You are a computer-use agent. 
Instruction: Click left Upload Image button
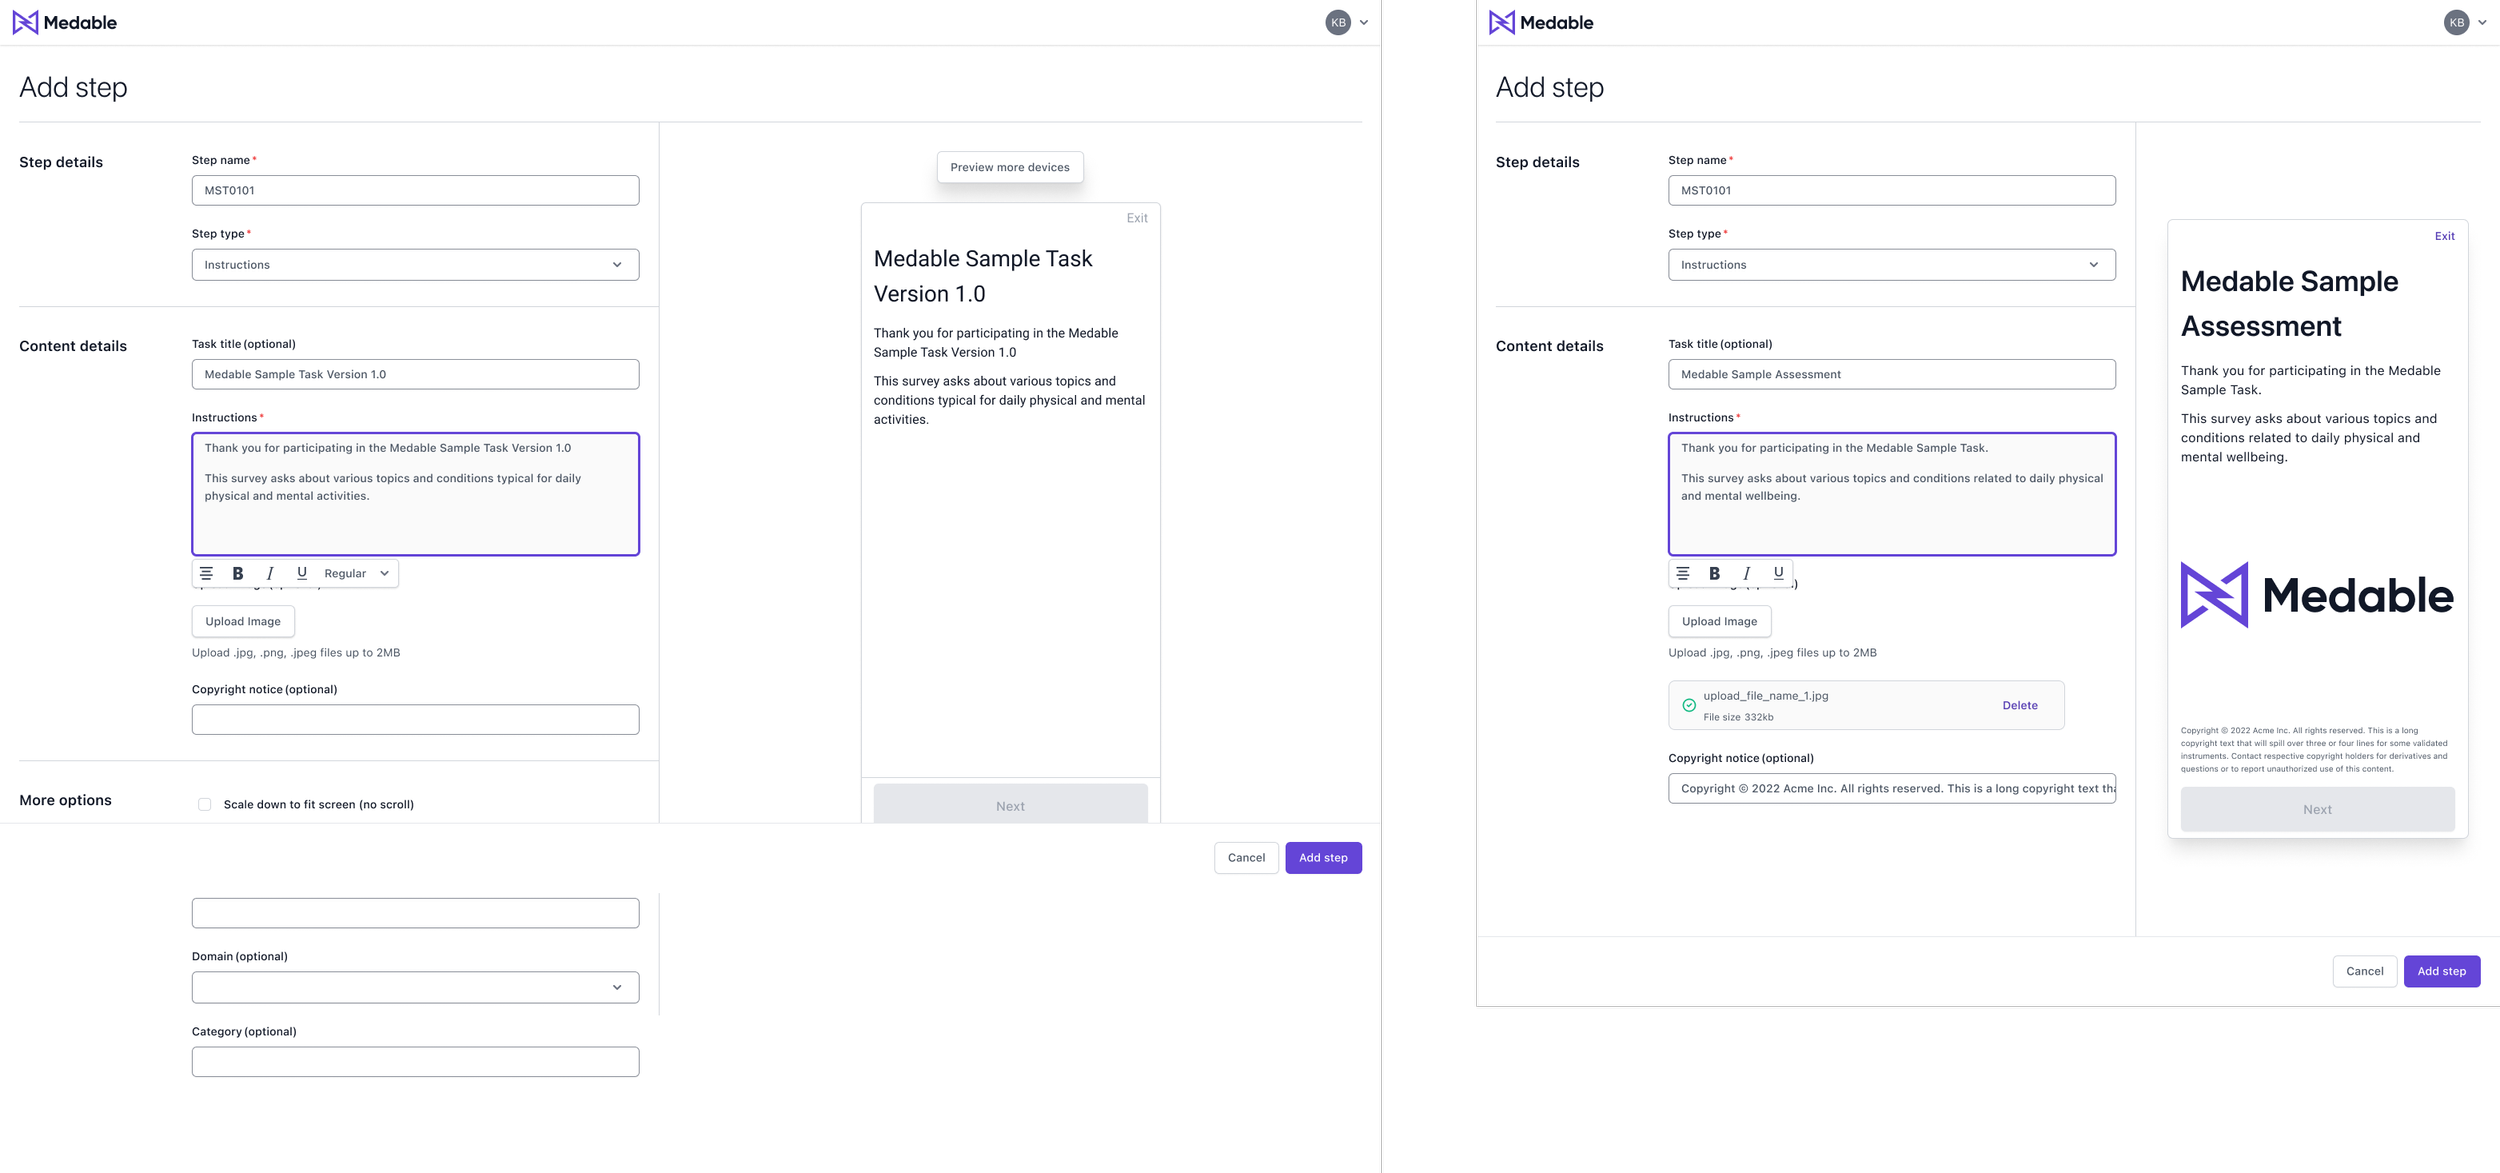243,621
